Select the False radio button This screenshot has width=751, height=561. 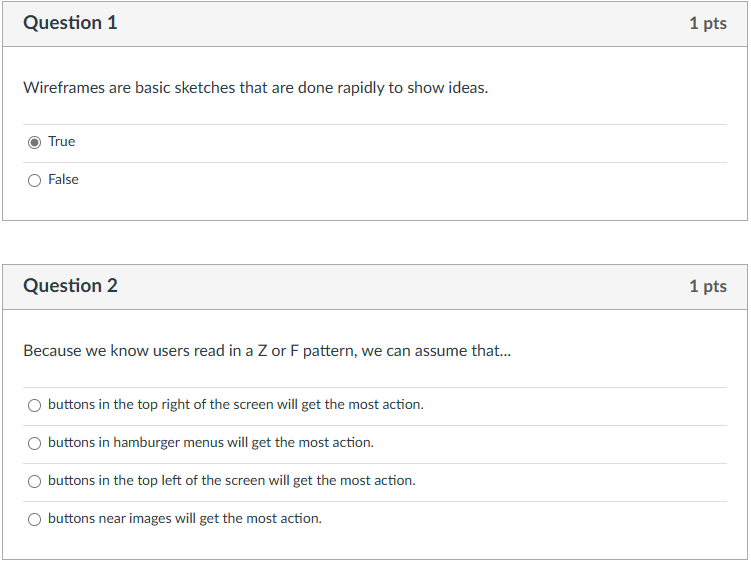click(x=34, y=180)
